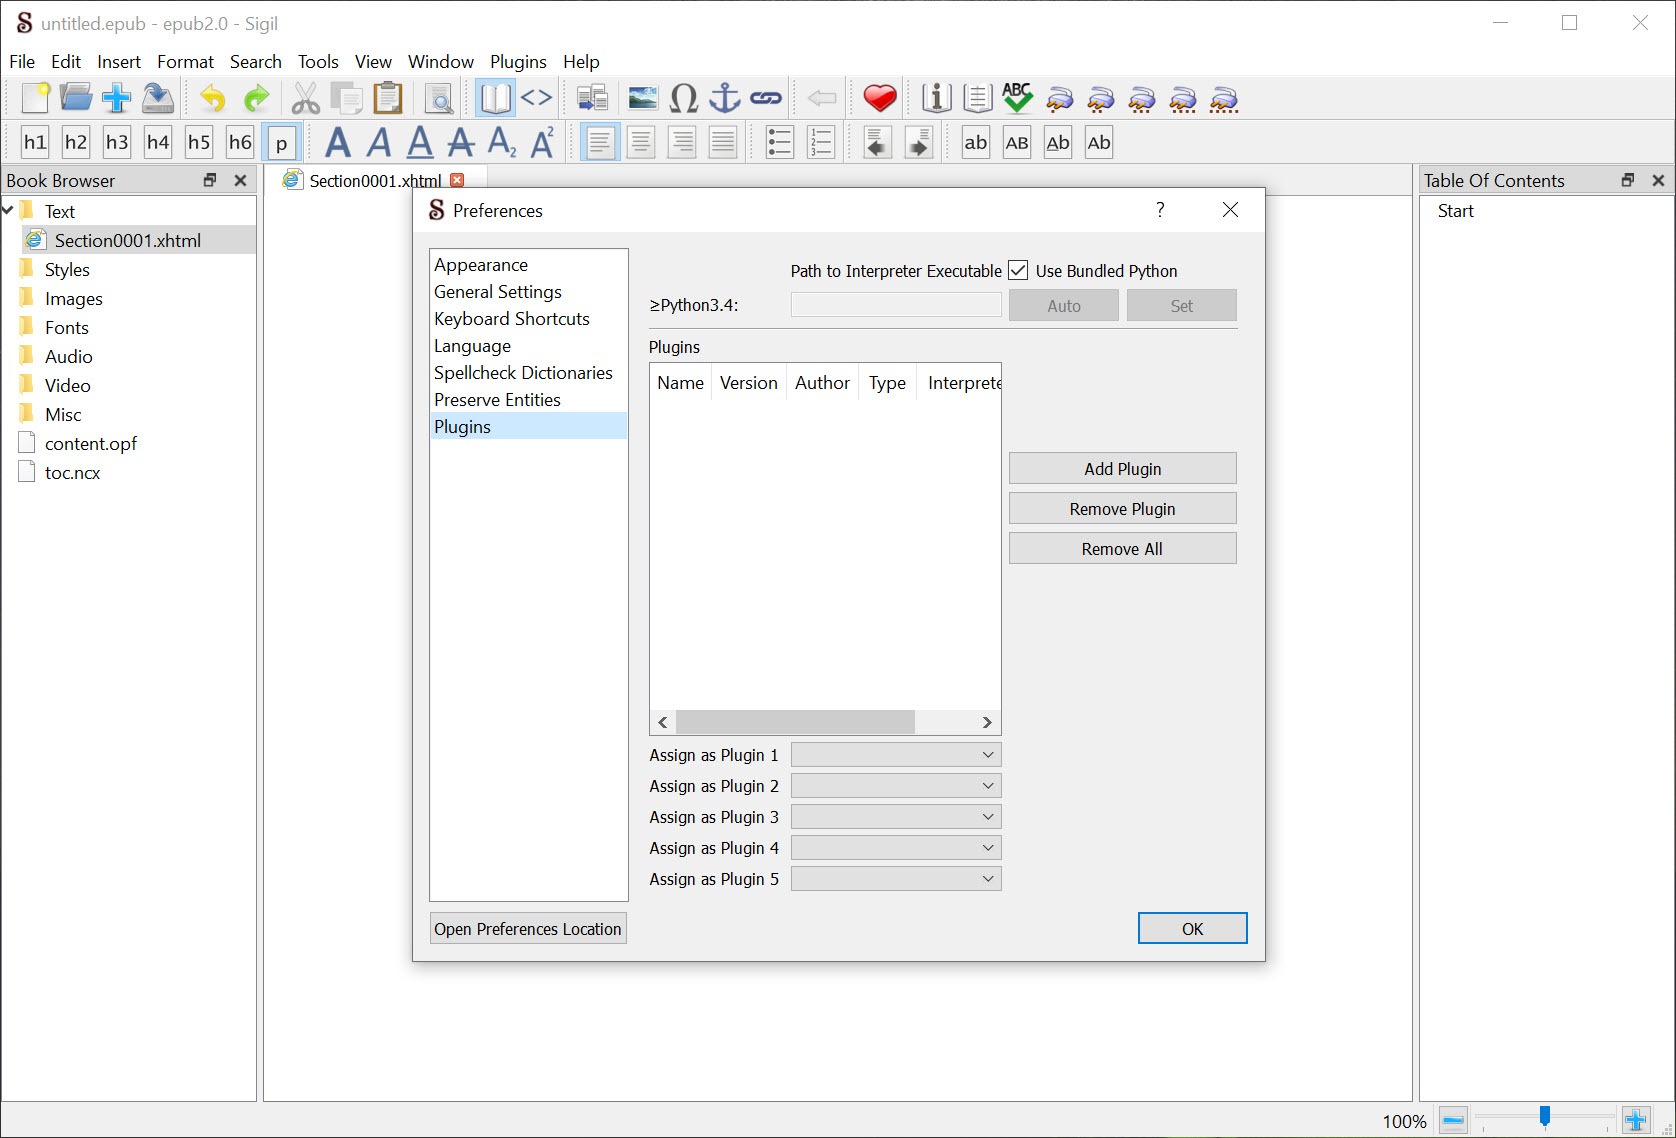Collapse the Text folder in Book Browser
Image resolution: width=1676 pixels, height=1138 pixels.
(9, 211)
